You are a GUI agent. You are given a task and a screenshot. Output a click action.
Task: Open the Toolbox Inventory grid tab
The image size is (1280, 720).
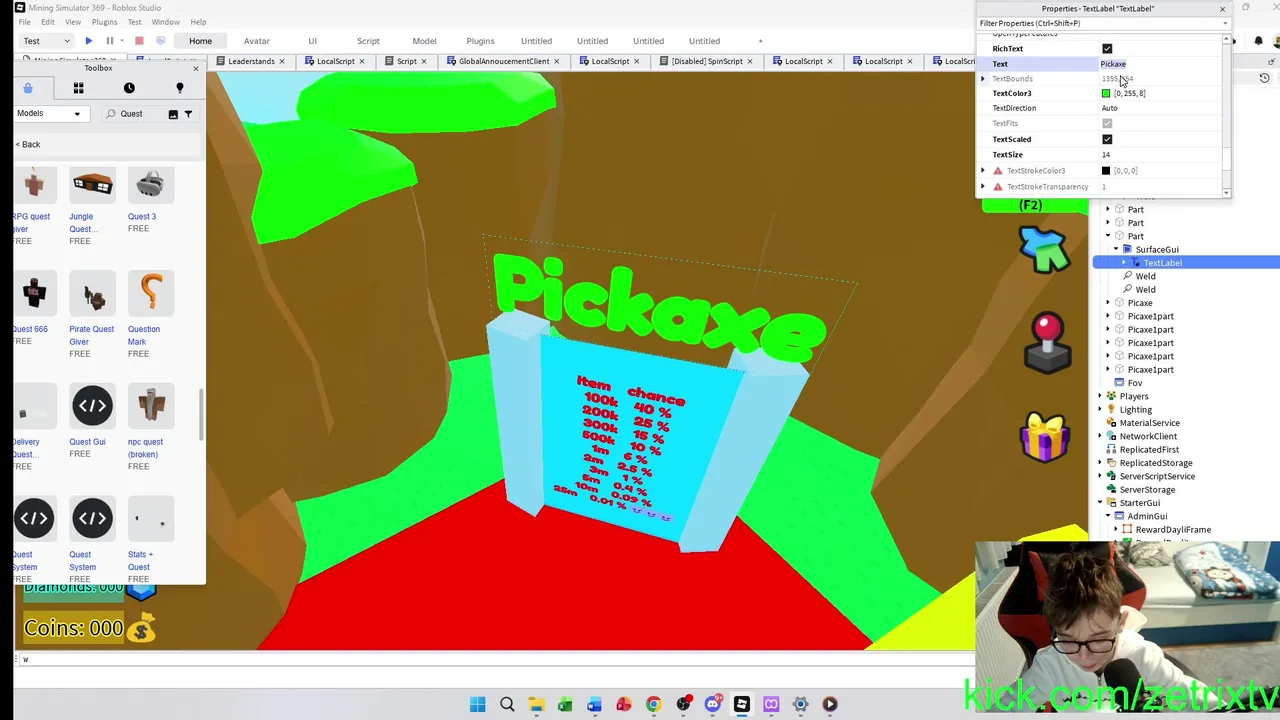78,88
